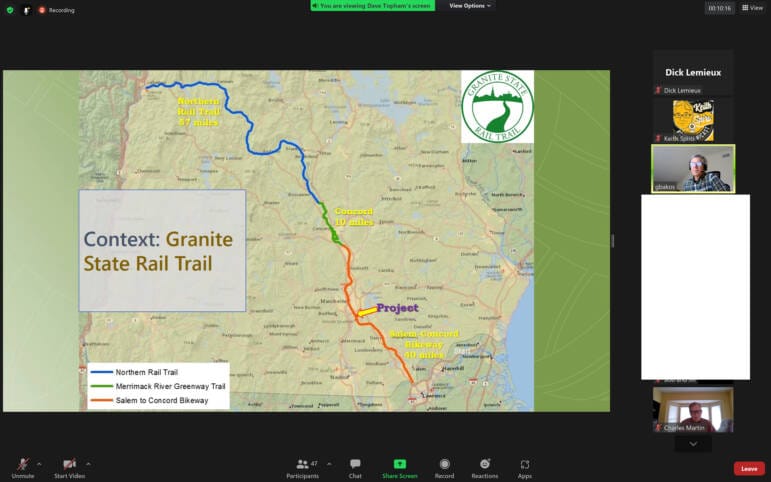Click the green encryption shield icon
This screenshot has width=771, height=482.
[x=10, y=10]
